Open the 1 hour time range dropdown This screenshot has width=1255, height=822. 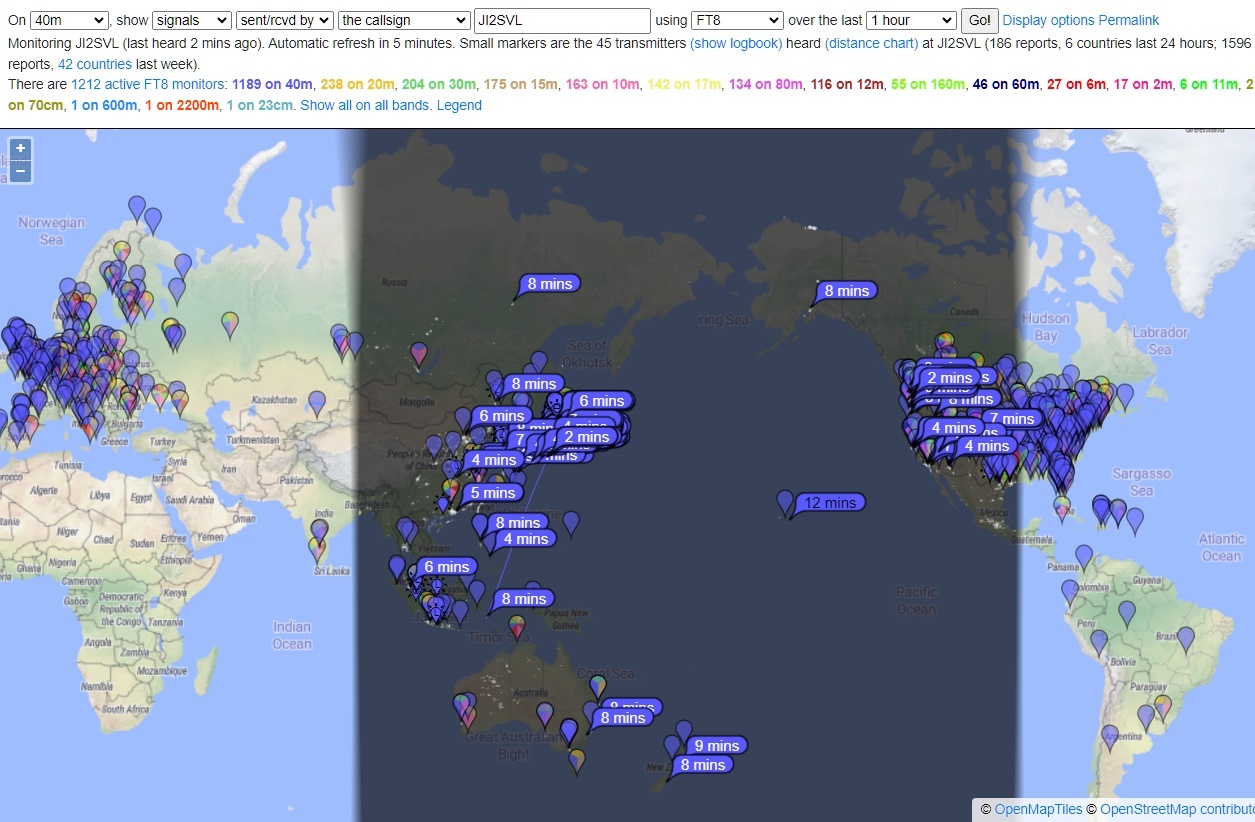click(911, 20)
